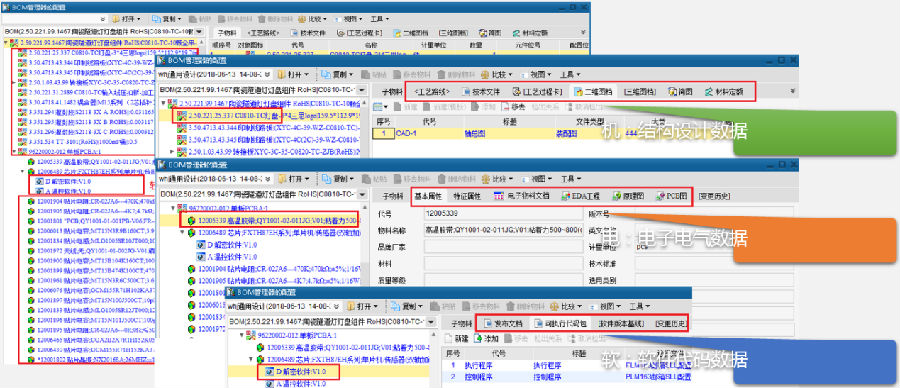Open the 材料定额 tab in the backmost window
The height and width of the screenshot is (388, 900).
tap(530, 33)
